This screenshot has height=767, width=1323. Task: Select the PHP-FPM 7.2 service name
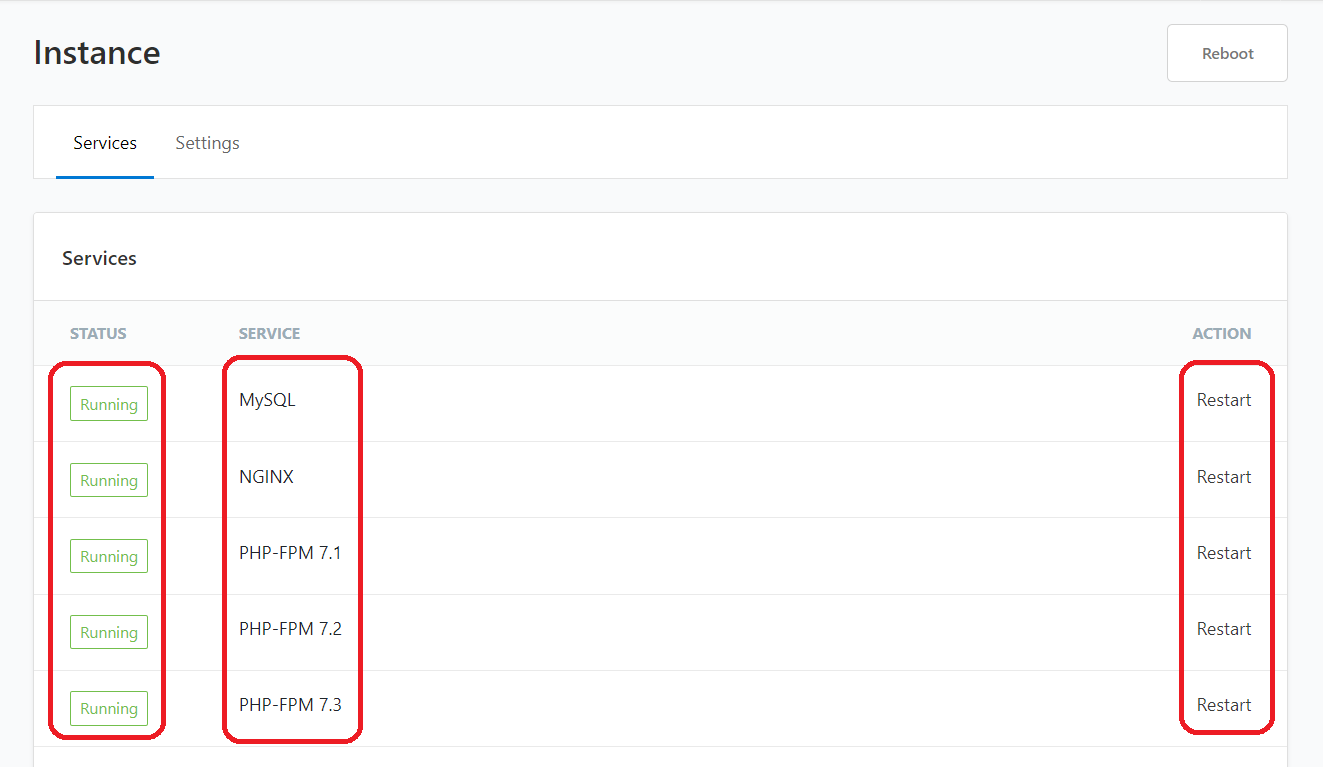[x=290, y=629]
